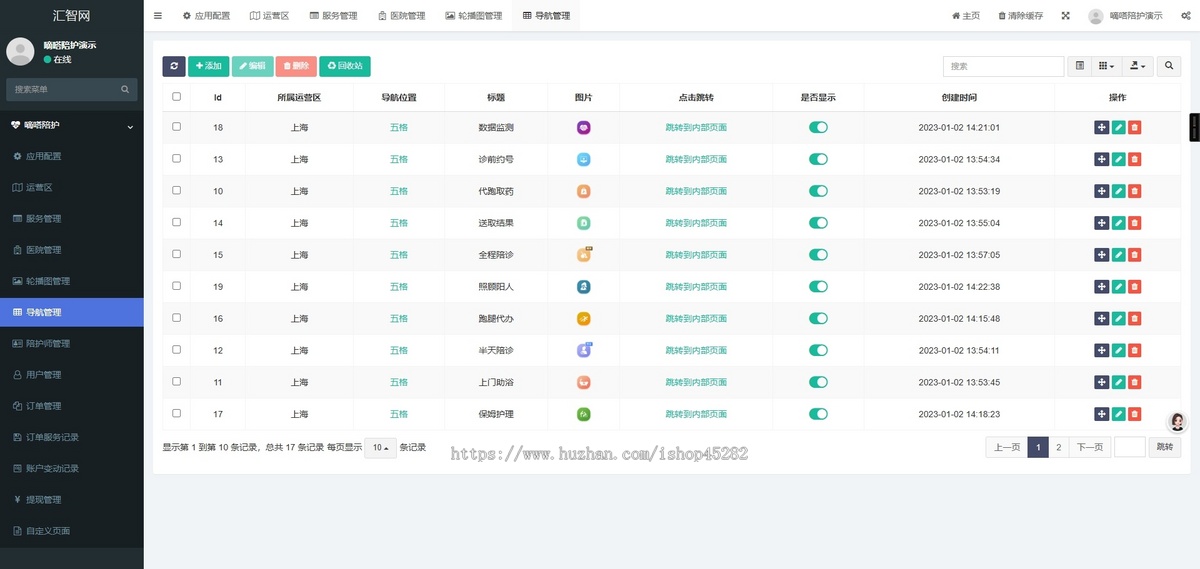This screenshot has width=1200, height=569.
Task: Open 陪护师管理 in the sidebar
Action: 72,343
